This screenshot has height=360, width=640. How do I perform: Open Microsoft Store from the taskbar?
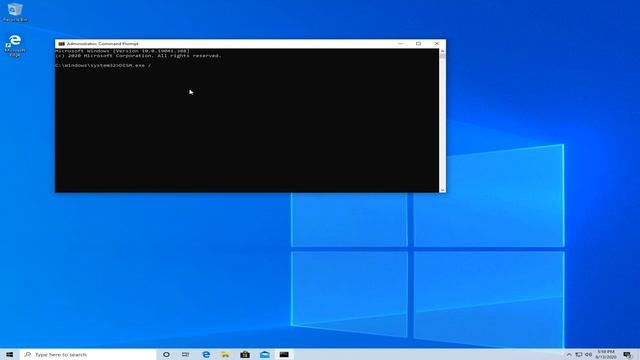(245, 354)
